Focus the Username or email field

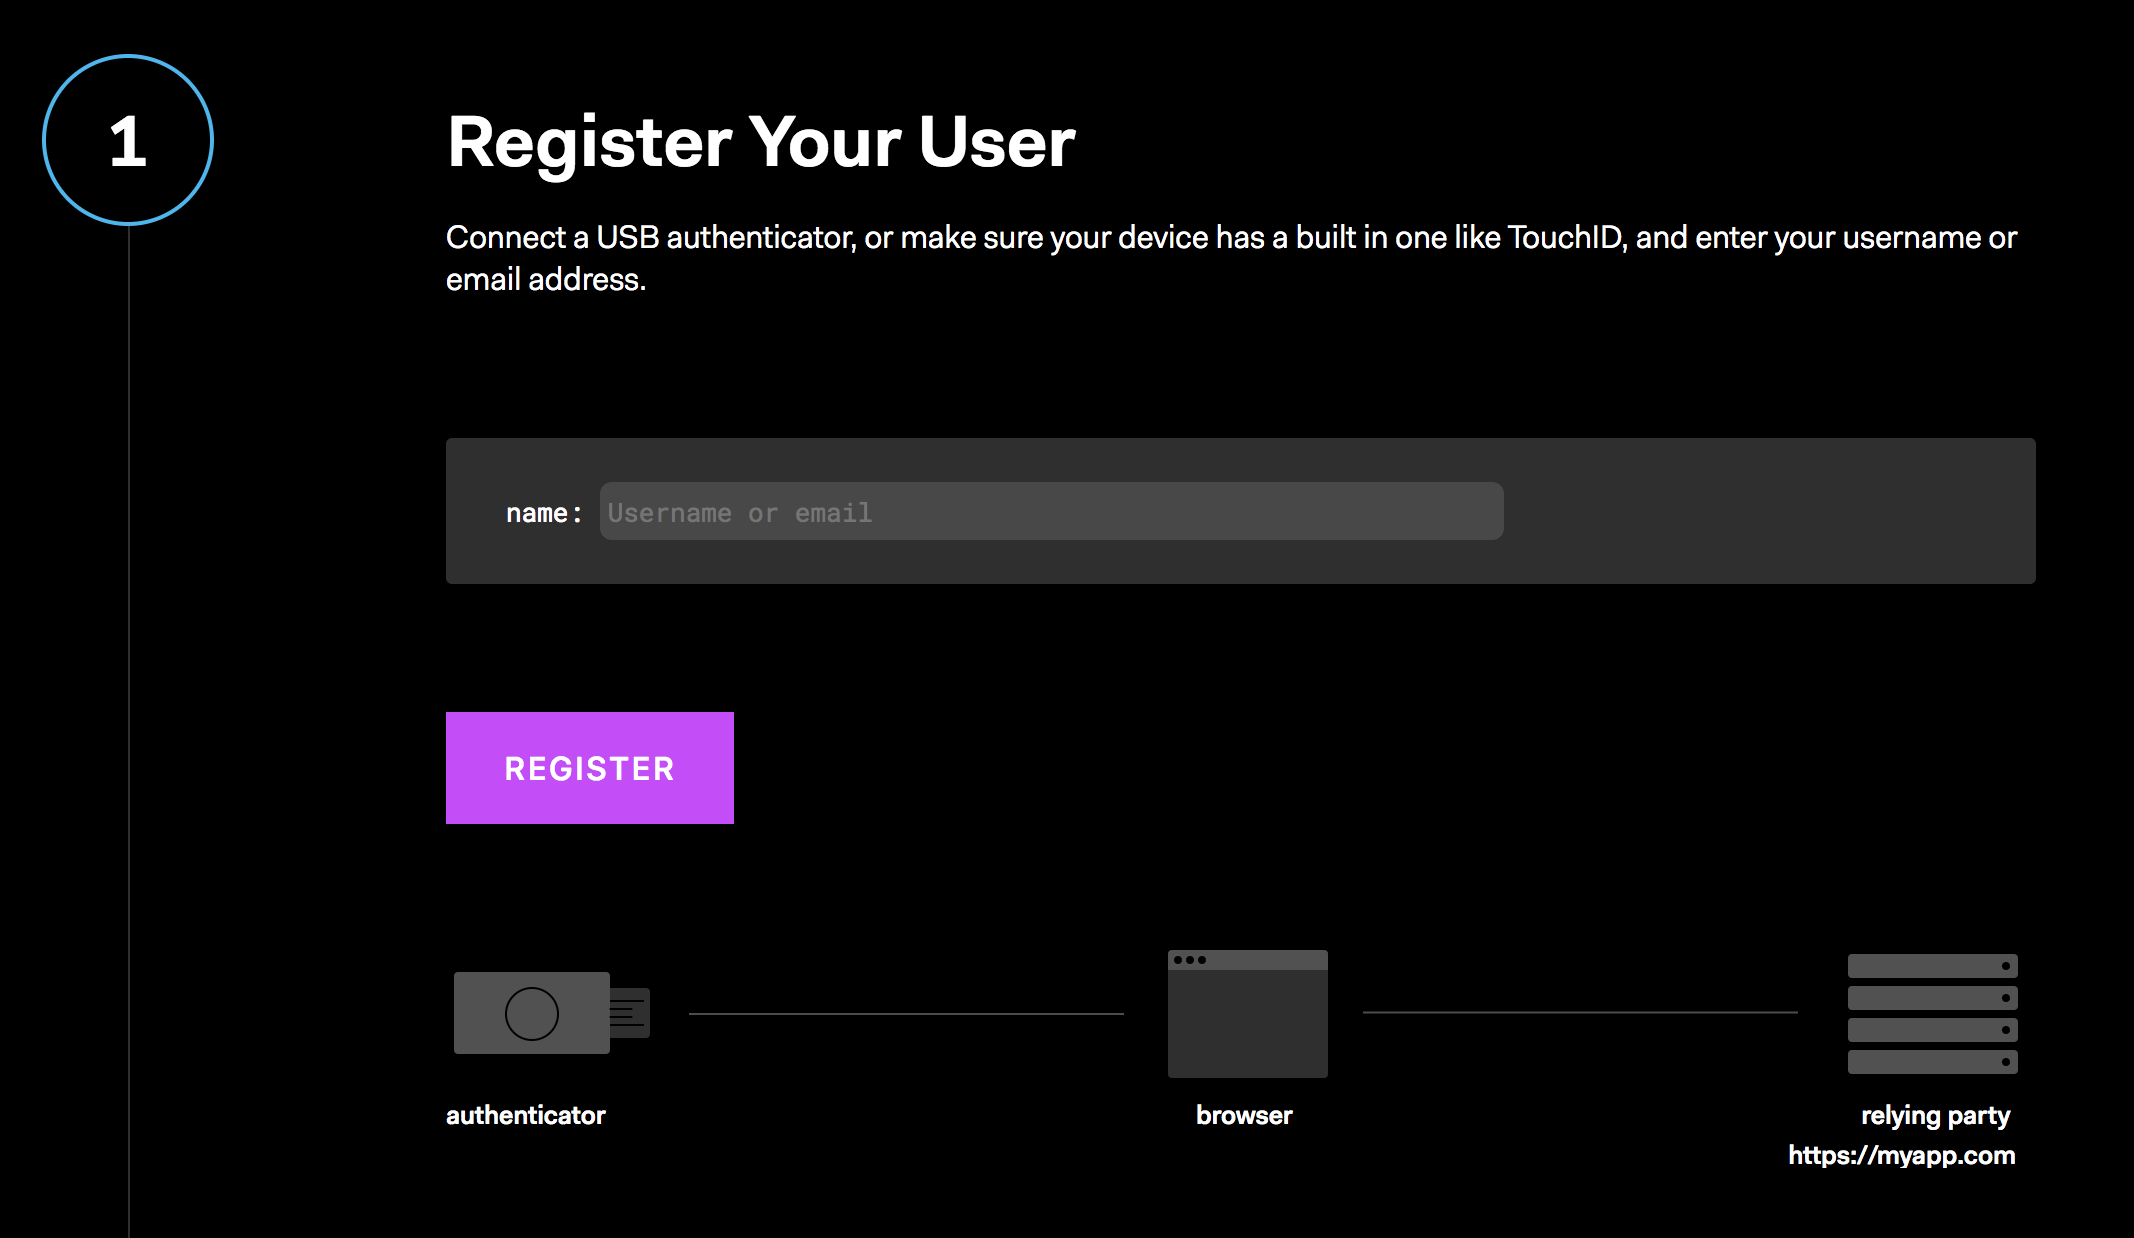point(1050,512)
